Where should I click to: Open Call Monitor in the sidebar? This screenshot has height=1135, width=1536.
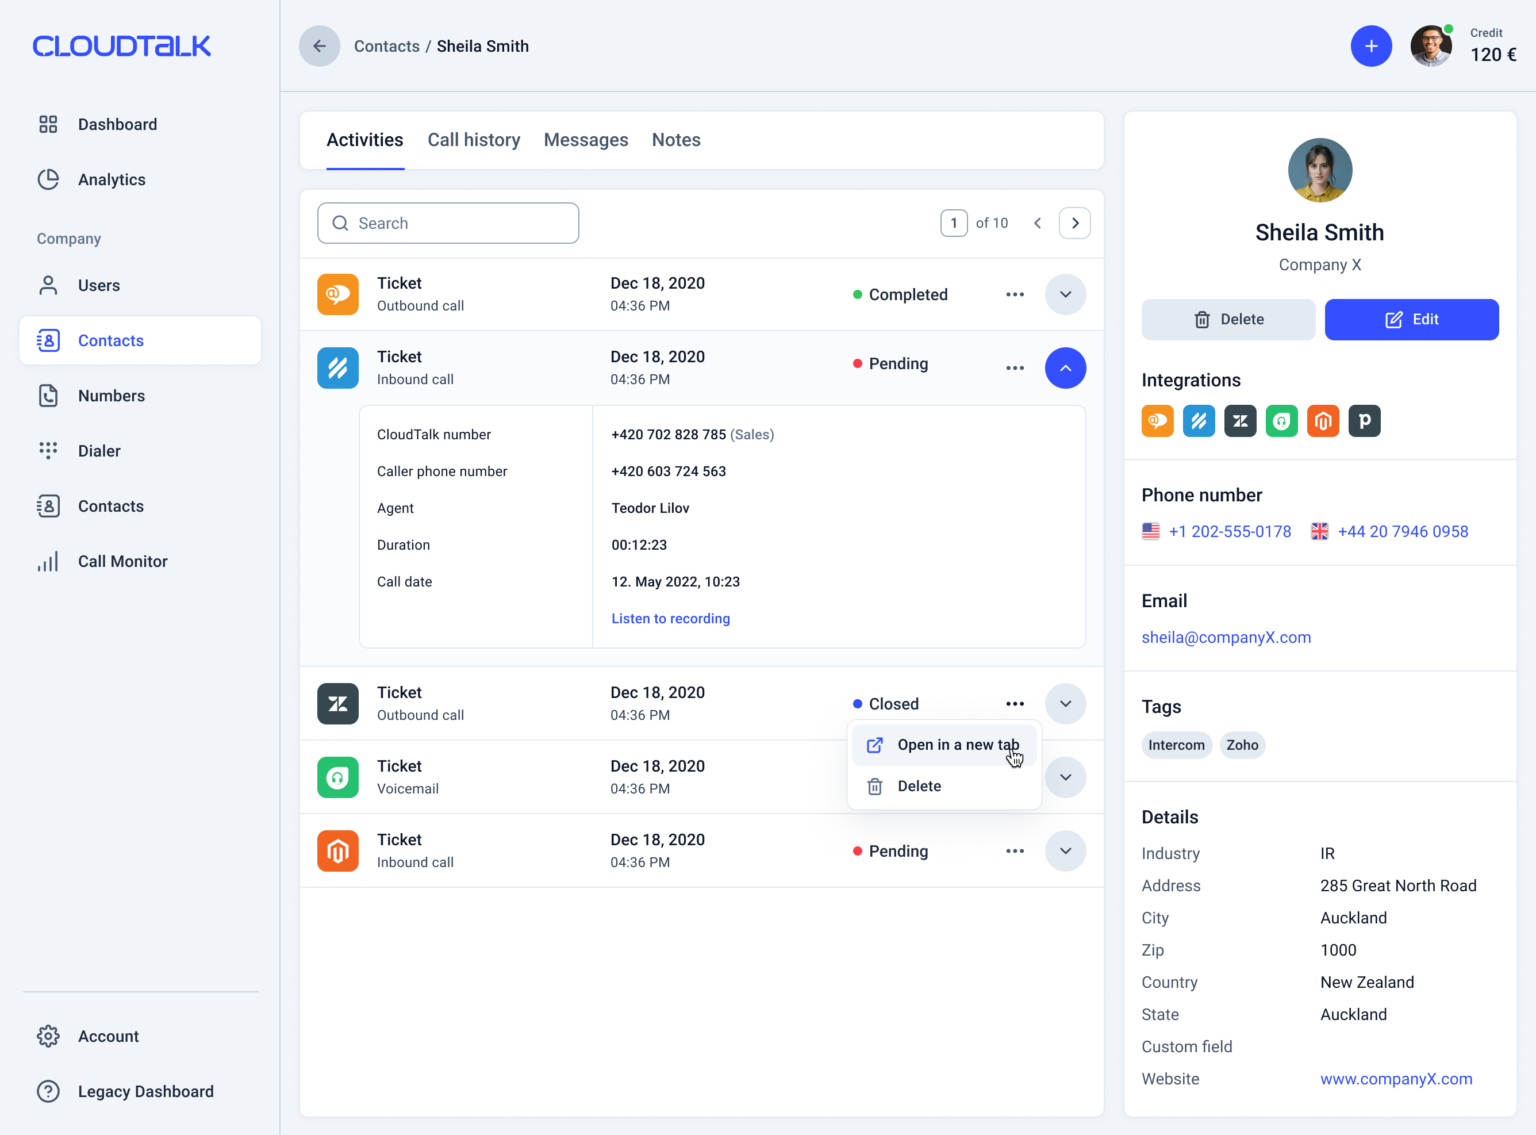pyautogui.click(x=122, y=561)
